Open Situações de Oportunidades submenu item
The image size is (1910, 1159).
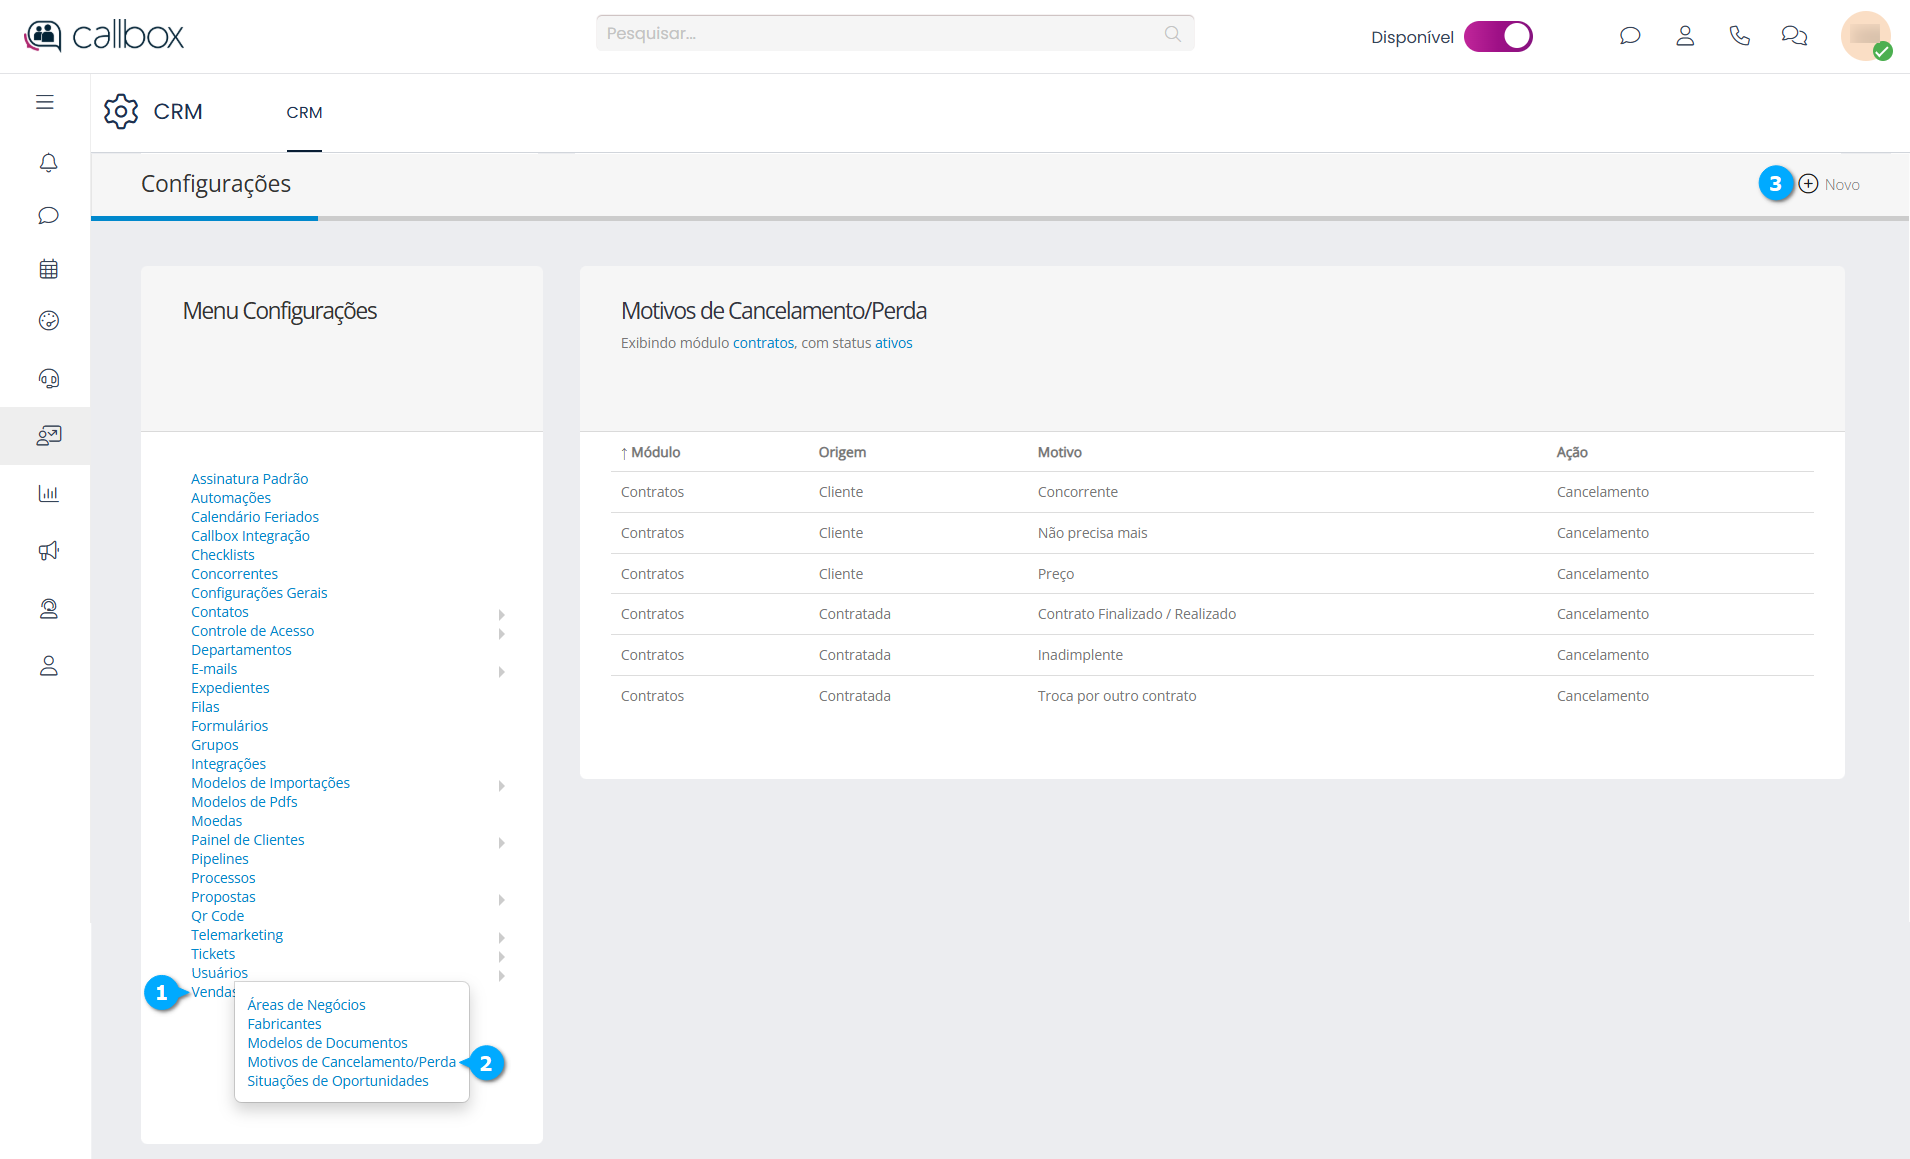pyautogui.click(x=338, y=1081)
